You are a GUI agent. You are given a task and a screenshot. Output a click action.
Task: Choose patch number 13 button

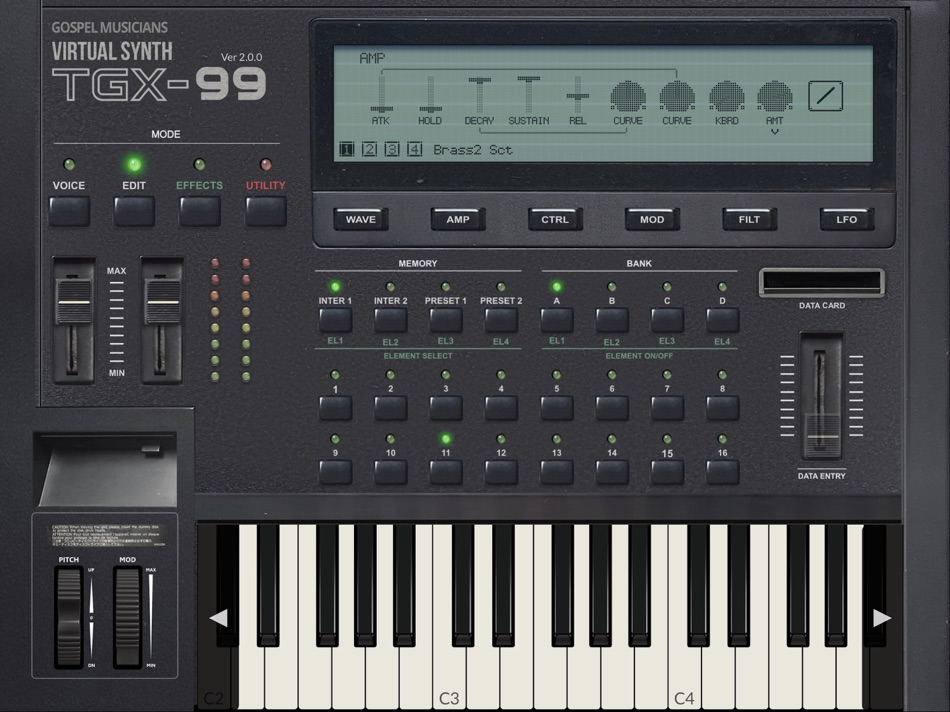click(556, 472)
